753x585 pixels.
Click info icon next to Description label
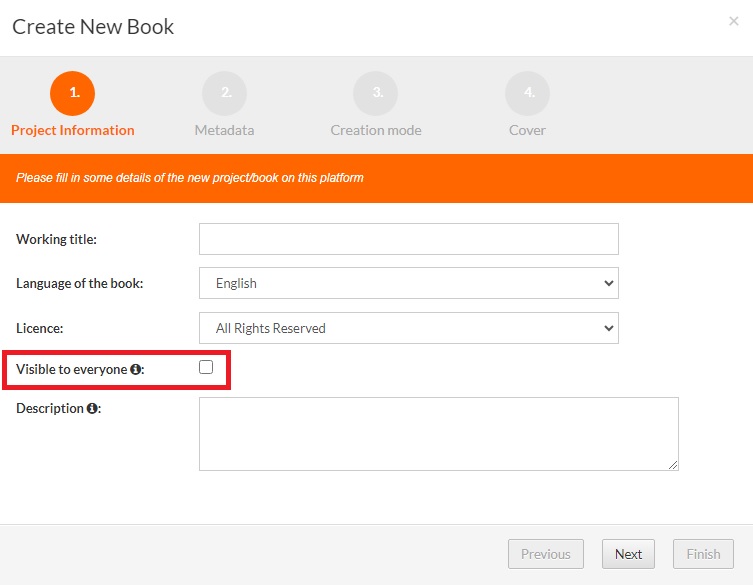92,409
